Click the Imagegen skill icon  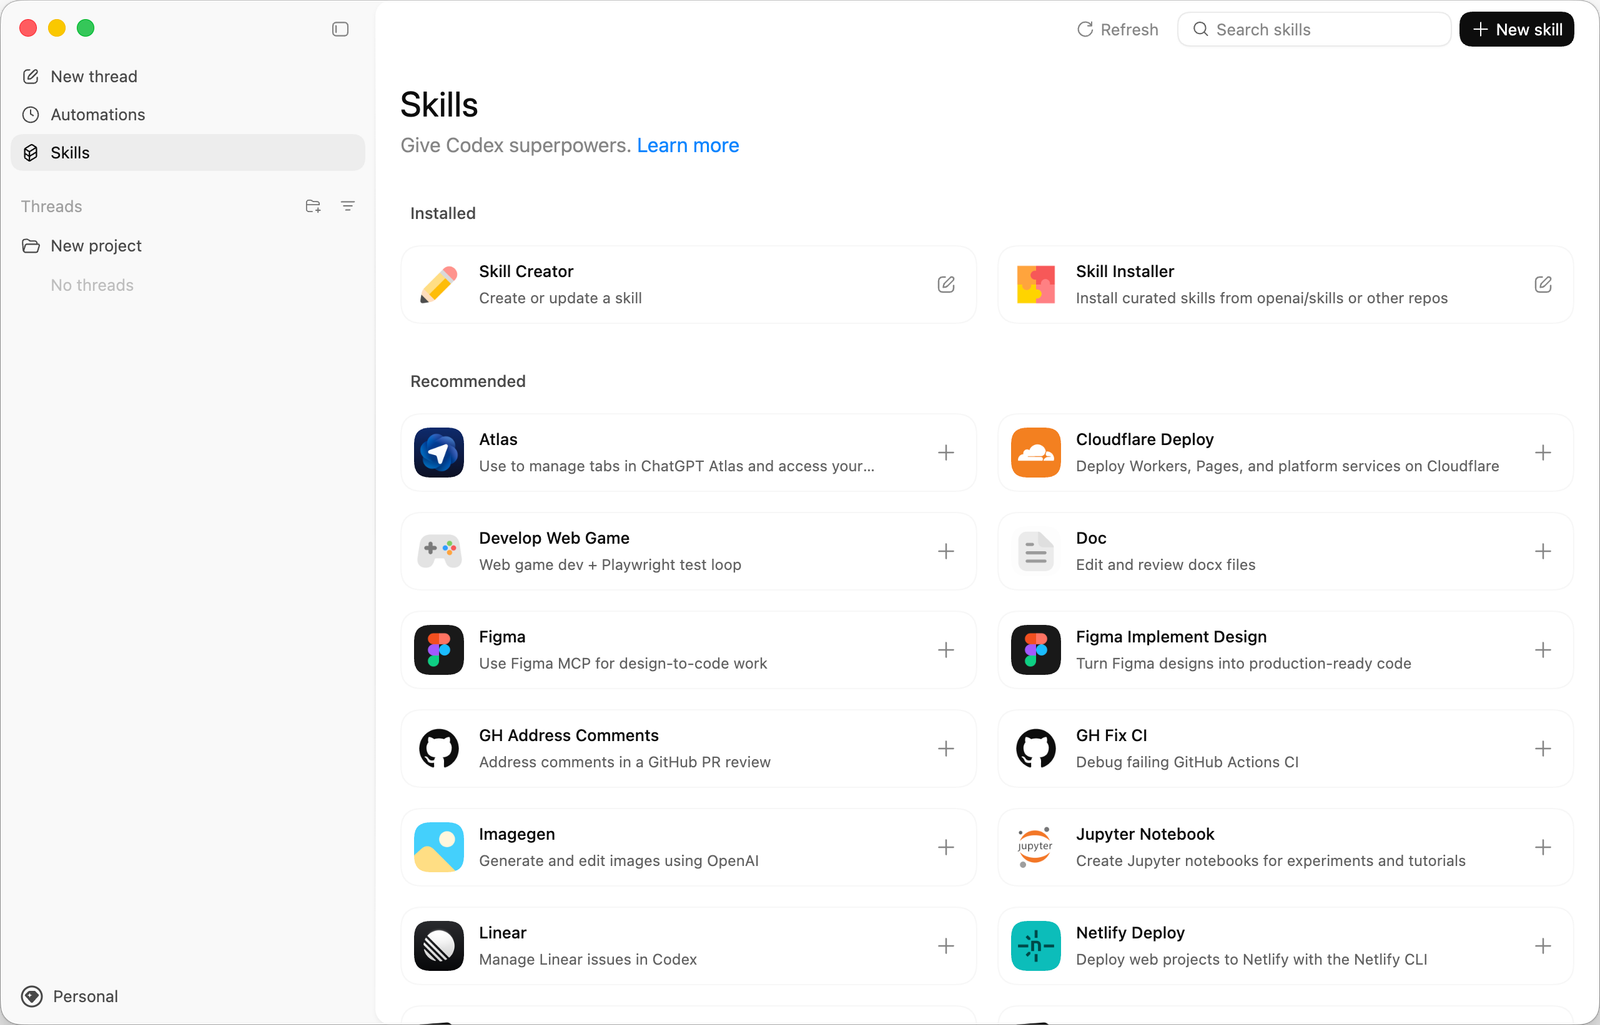(438, 847)
